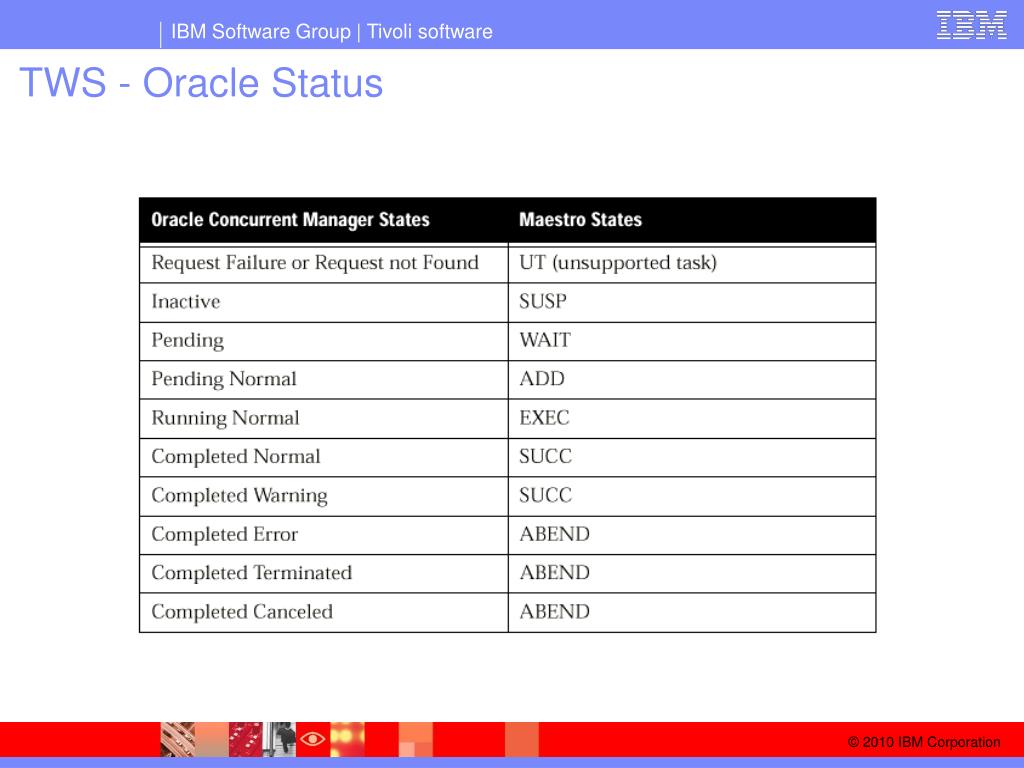This screenshot has width=1024, height=768.
Task: Click the 'Inactive' table cell
Action: tap(324, 302)
